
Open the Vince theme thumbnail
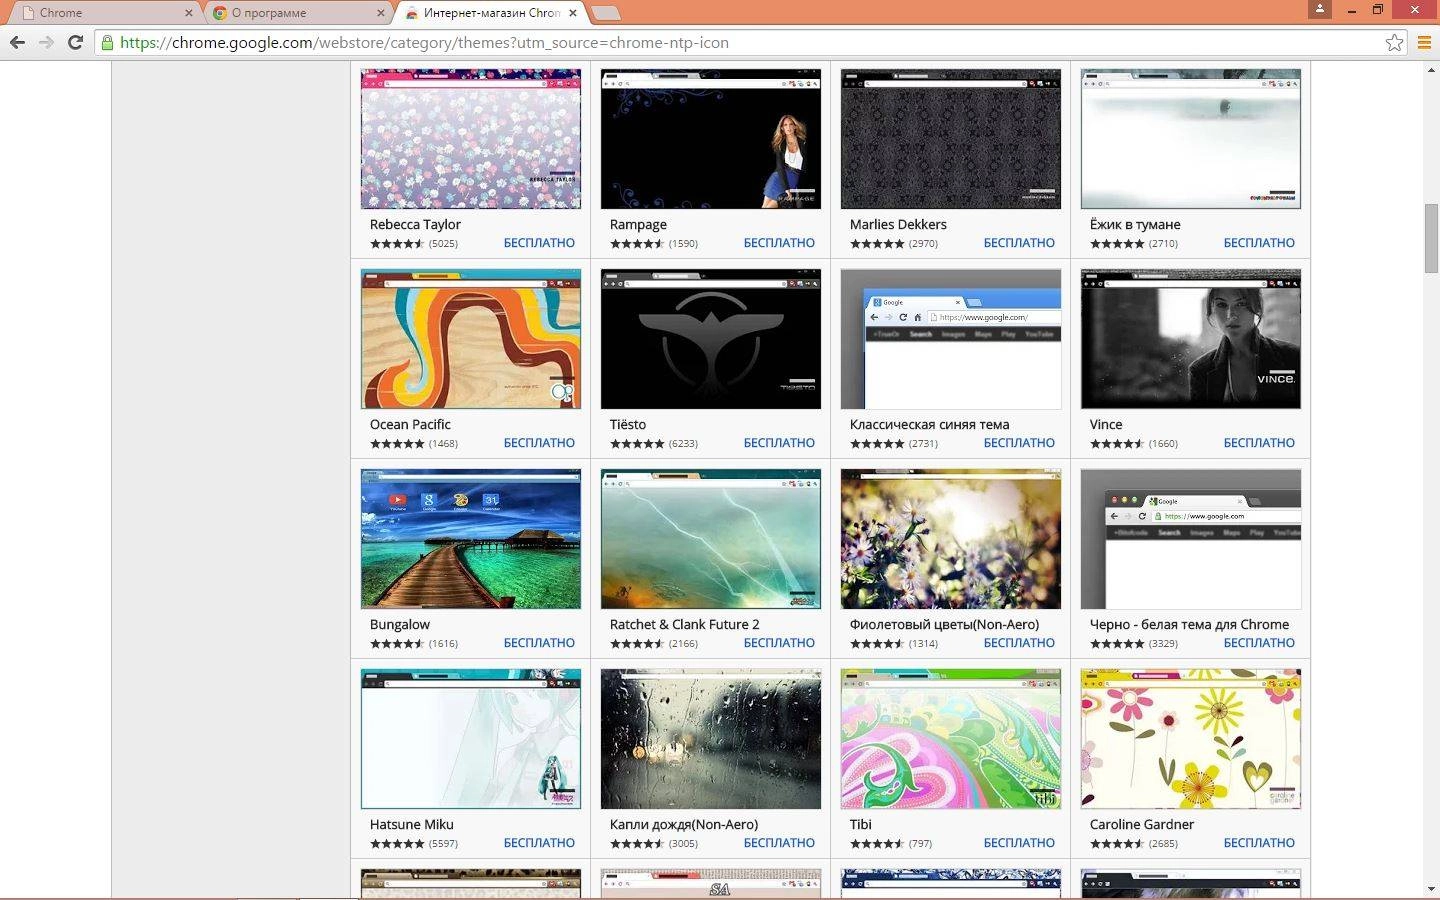coord(1191,339)
